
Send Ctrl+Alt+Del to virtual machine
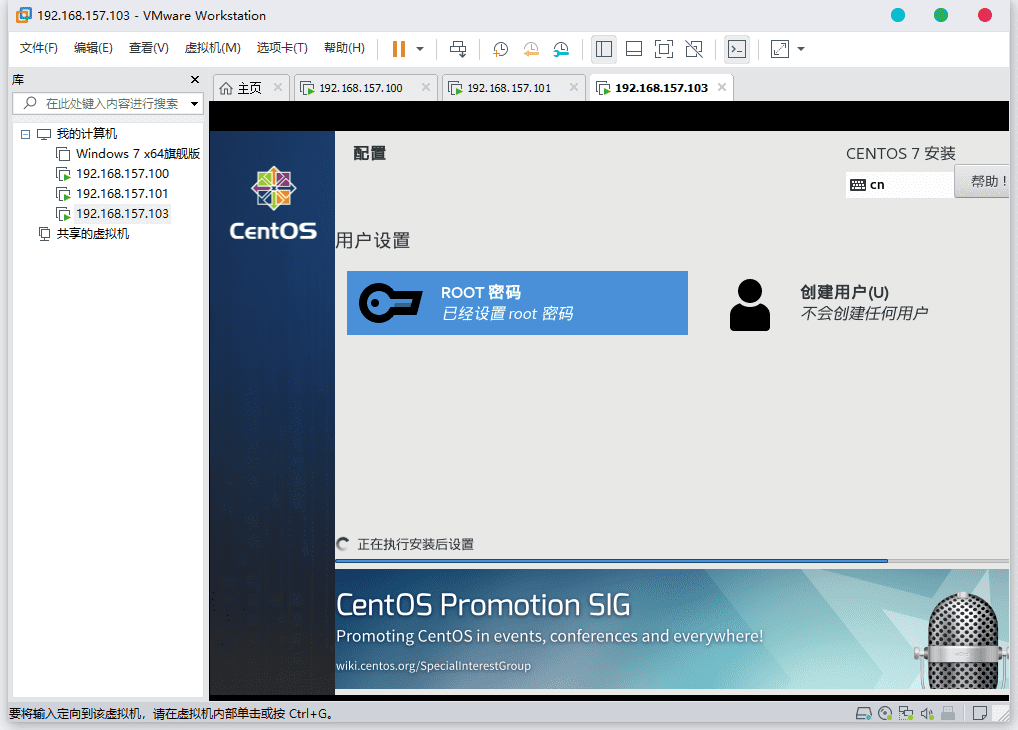(x=458, y=49)
